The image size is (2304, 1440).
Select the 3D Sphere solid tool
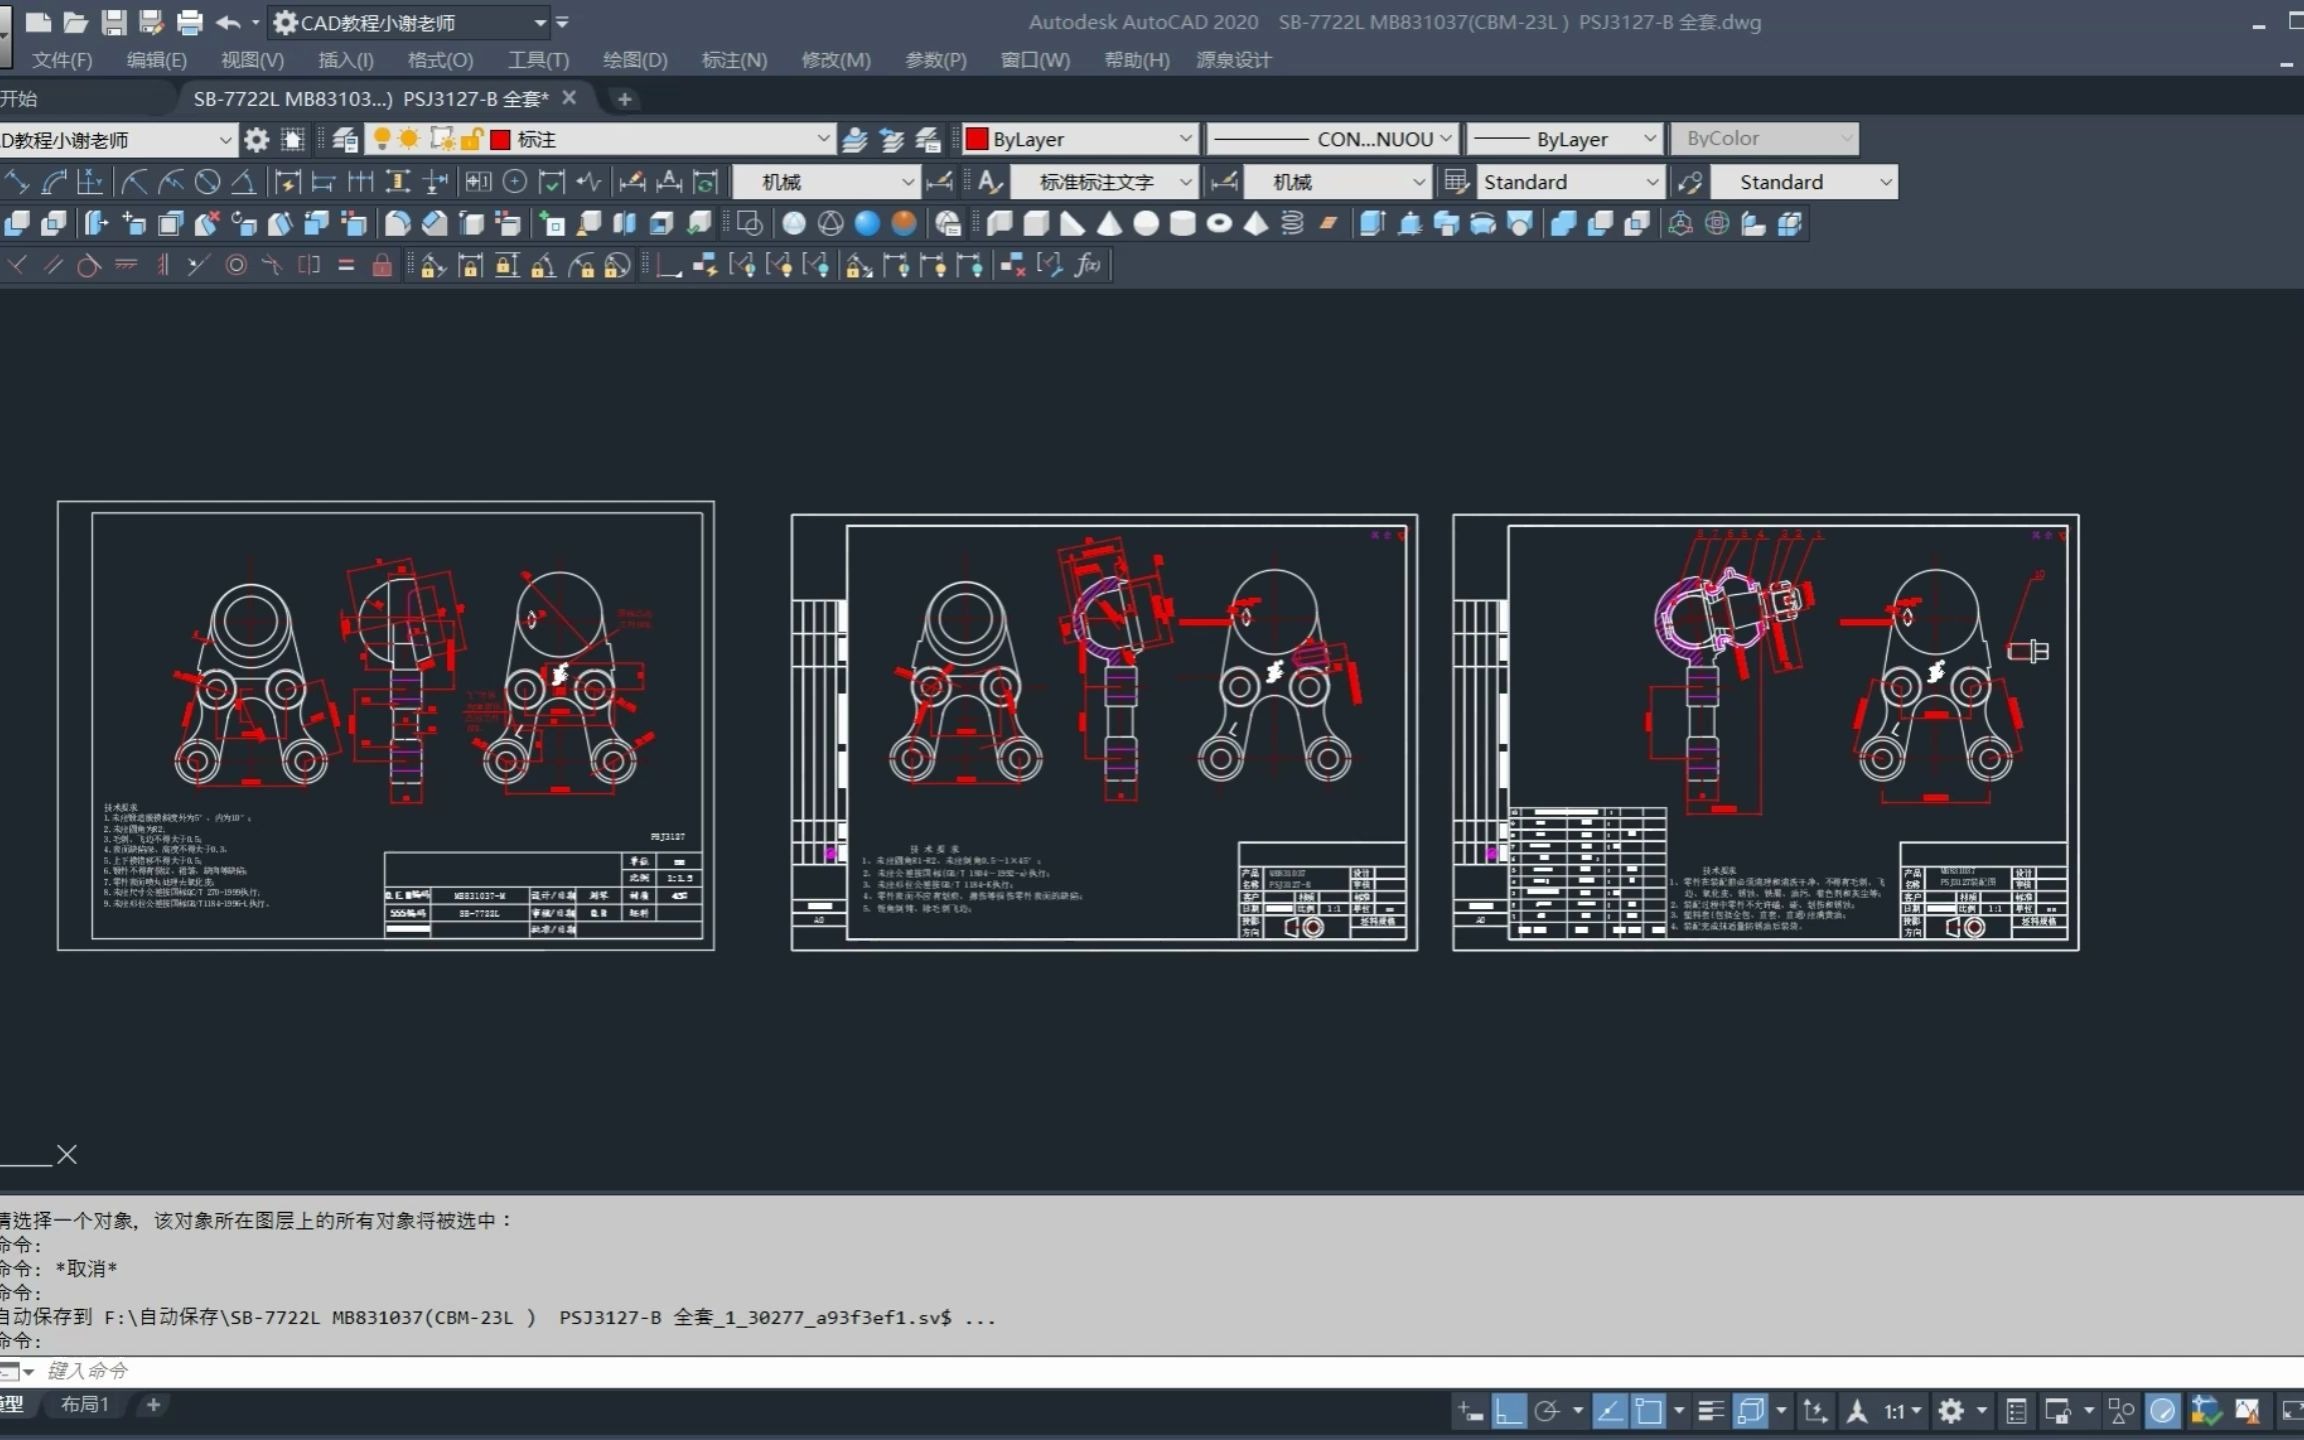1146,223
